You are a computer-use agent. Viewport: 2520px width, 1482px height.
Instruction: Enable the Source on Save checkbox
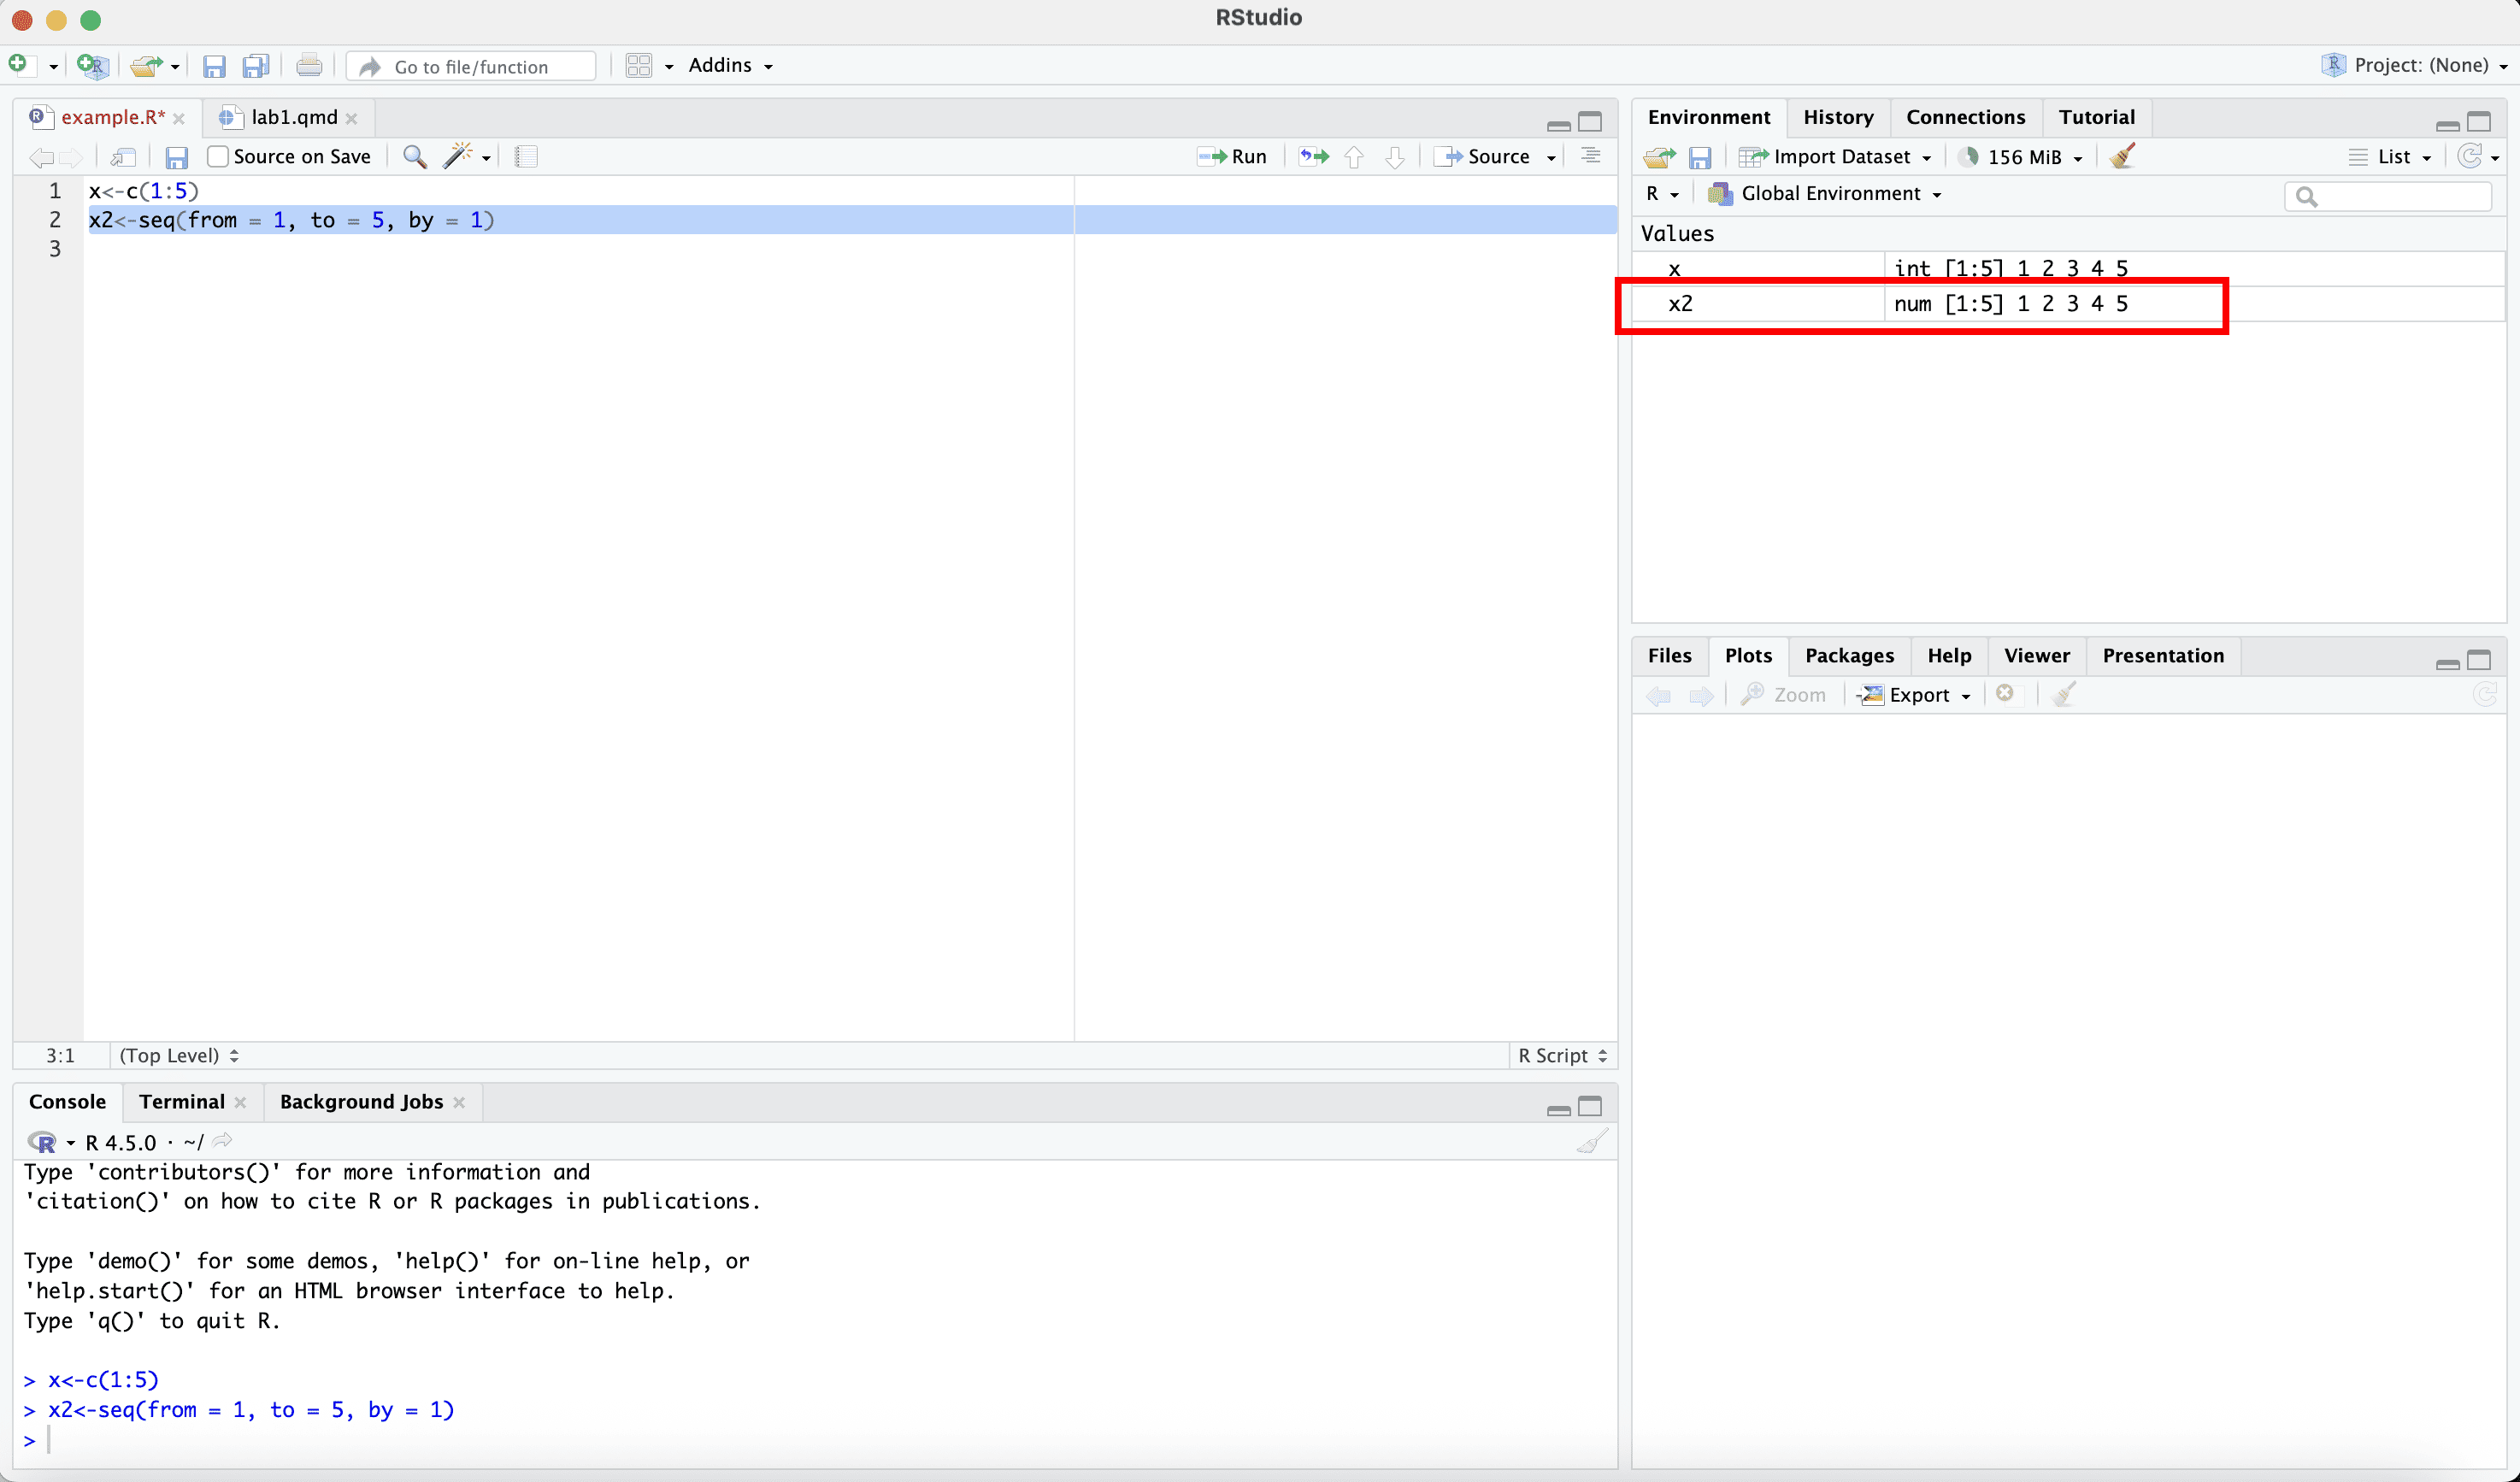[x=218, y=156]
